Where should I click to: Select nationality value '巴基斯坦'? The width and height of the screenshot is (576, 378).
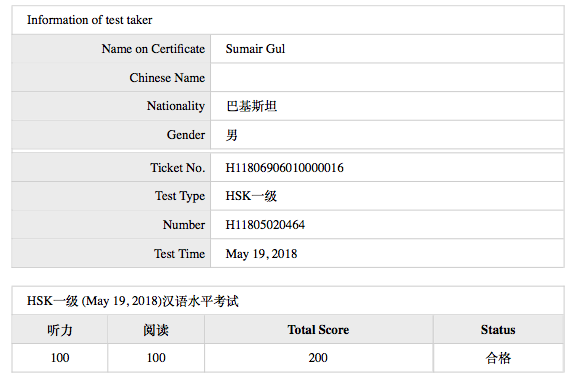pyautogui.click(x=252, y=106)
